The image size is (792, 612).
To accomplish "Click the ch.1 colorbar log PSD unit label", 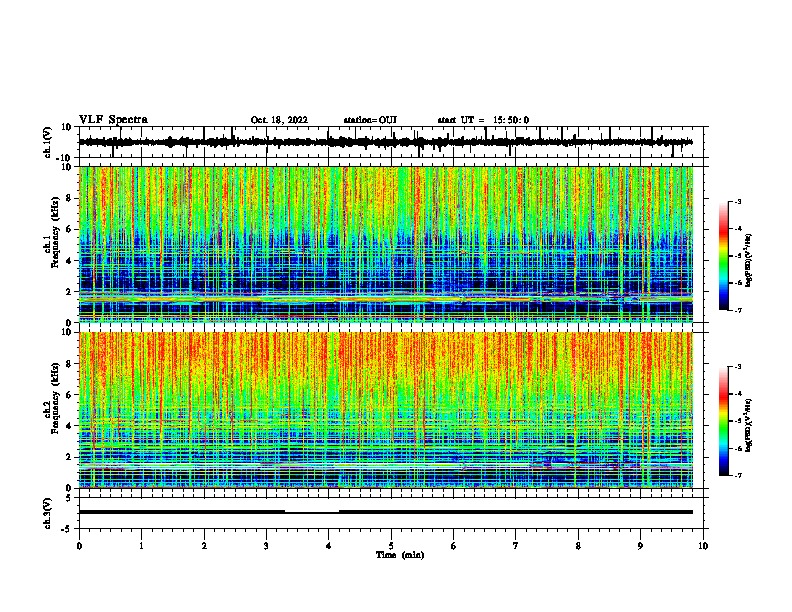I will (x=750, y=260).
